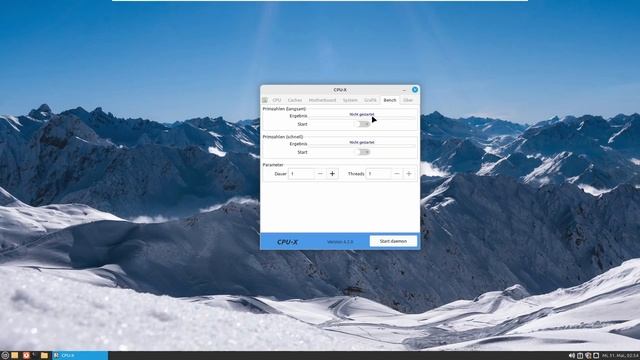Click into the Dauer input field

(x=301, y=174)
